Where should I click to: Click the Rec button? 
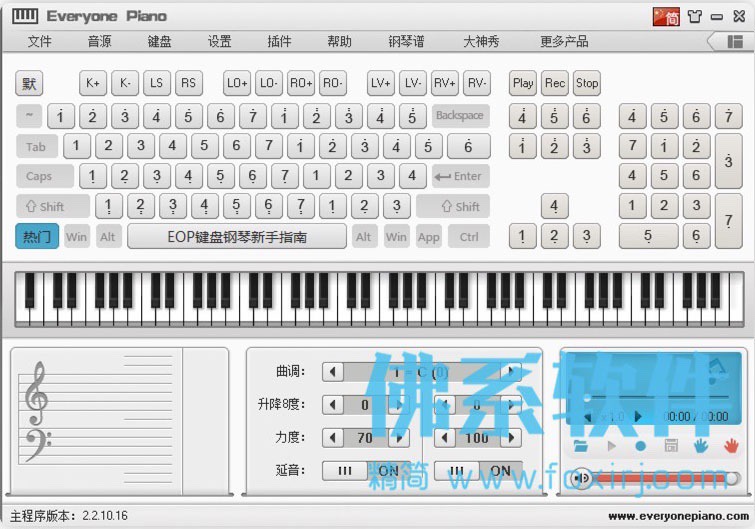click(555, 83)
